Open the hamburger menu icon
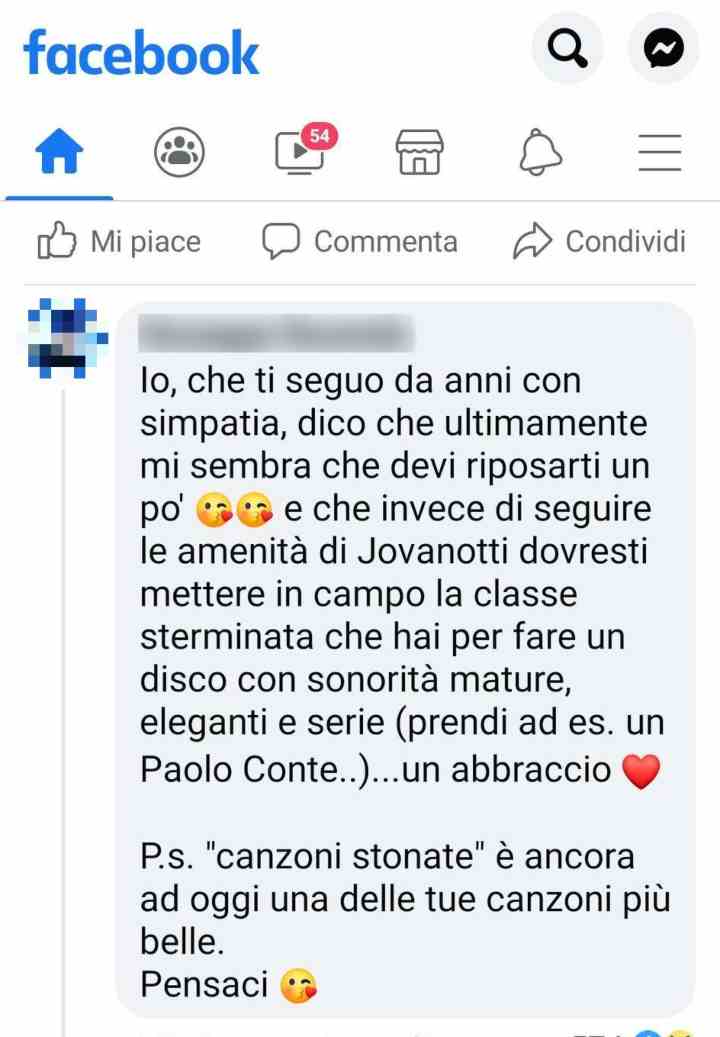Image resolution: width=720 pixels, height=1037 pixels. coord(660,153)
